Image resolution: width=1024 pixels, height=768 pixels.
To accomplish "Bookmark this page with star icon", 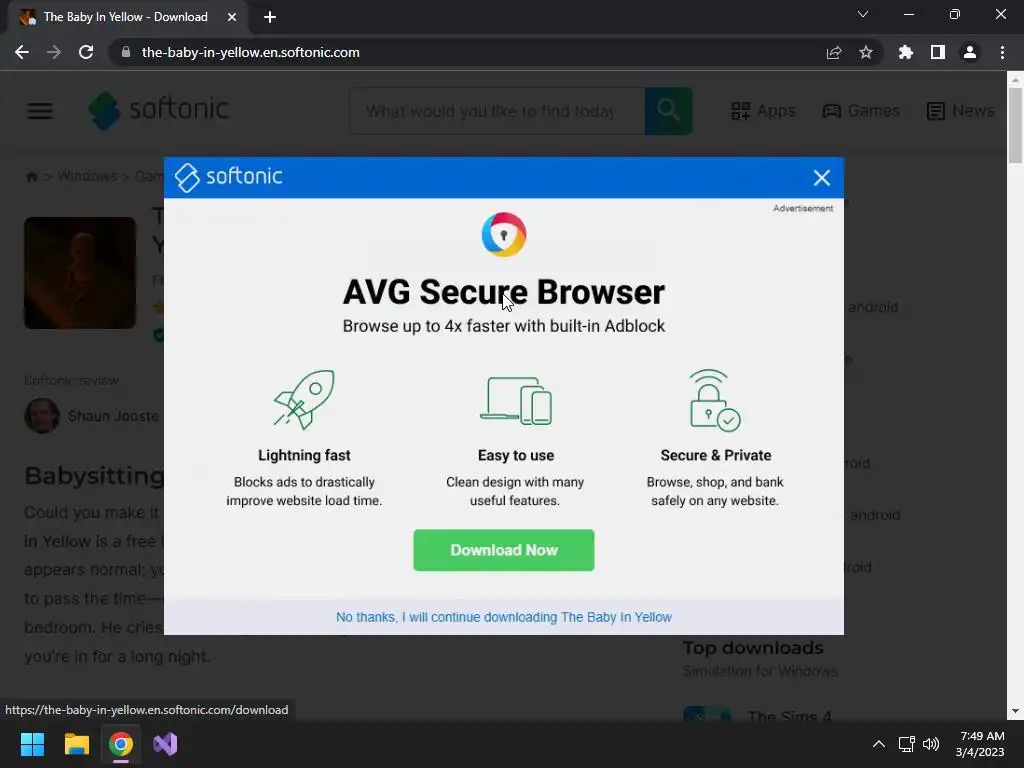I will (x=866, y=52).
